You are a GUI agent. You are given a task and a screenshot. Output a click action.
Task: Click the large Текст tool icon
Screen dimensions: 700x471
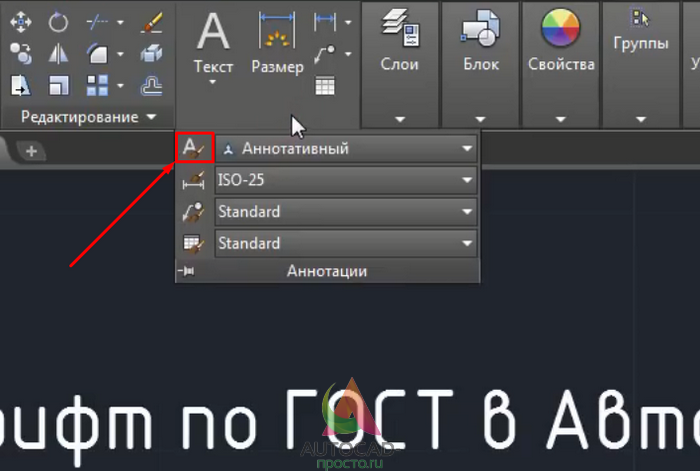[x=213, y=30]
